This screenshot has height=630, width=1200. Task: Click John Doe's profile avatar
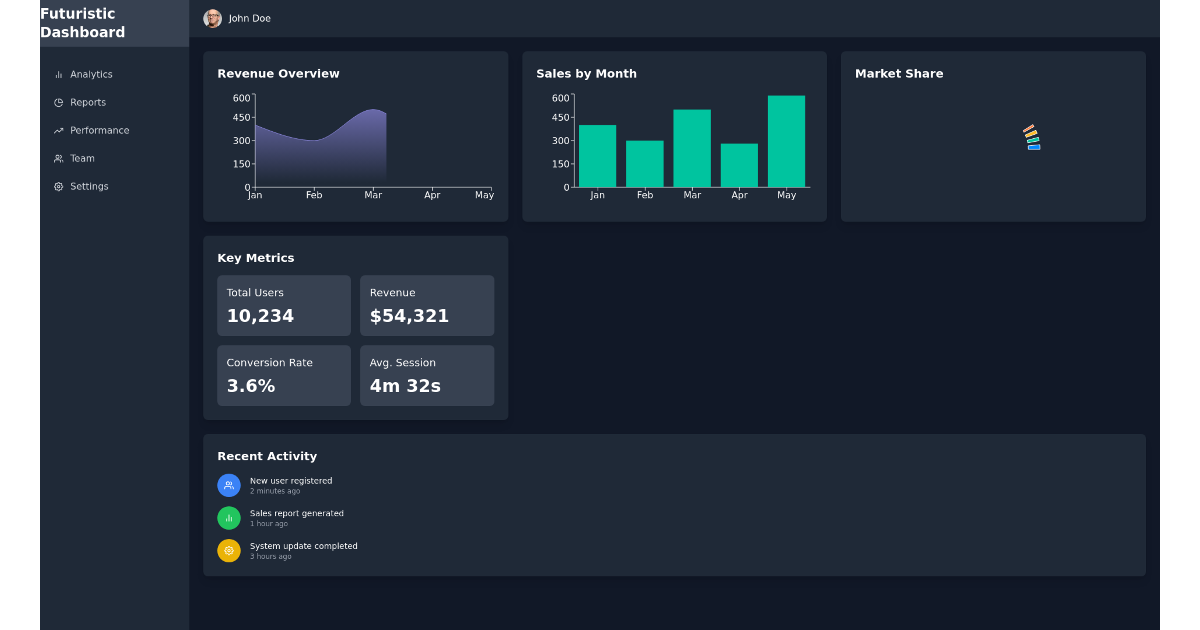pos(212,18)
